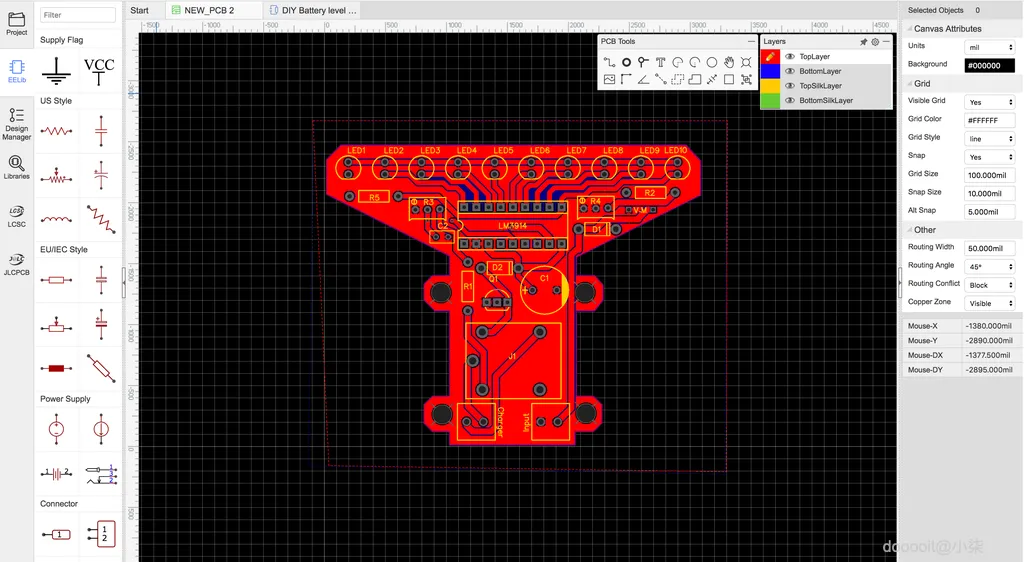Click the Background color #000000 swatch
The image size is (1024, 562).
click(989, 65)
